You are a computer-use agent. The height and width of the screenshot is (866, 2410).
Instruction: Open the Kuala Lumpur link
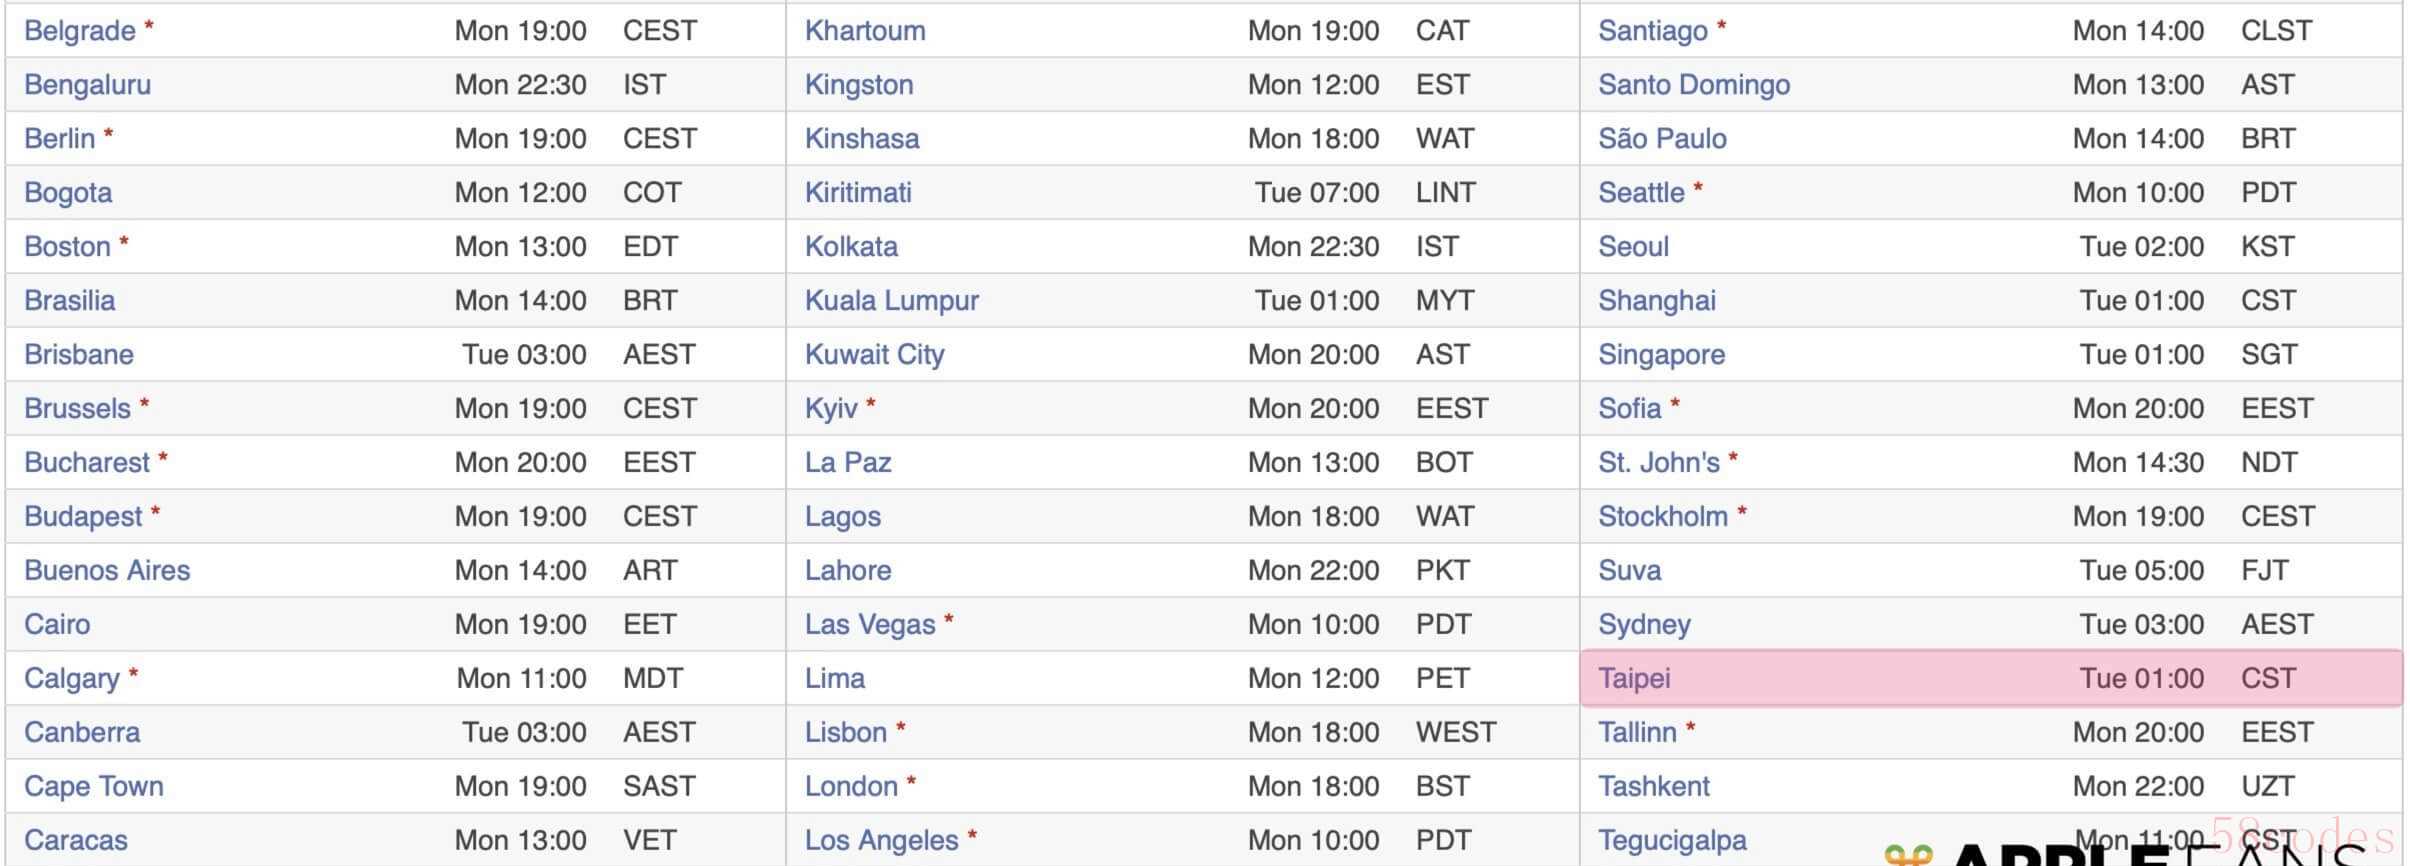tap(892, 301)
